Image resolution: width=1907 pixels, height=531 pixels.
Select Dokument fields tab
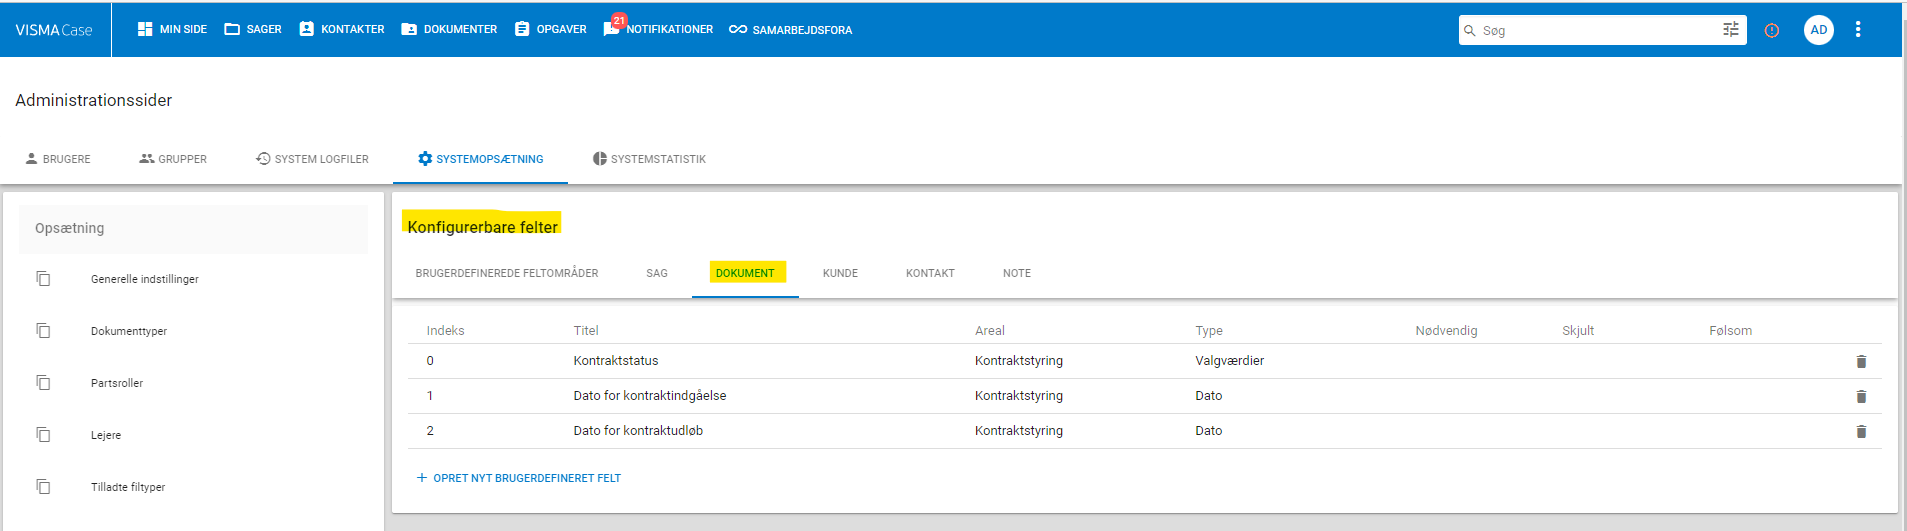point(745,273)
